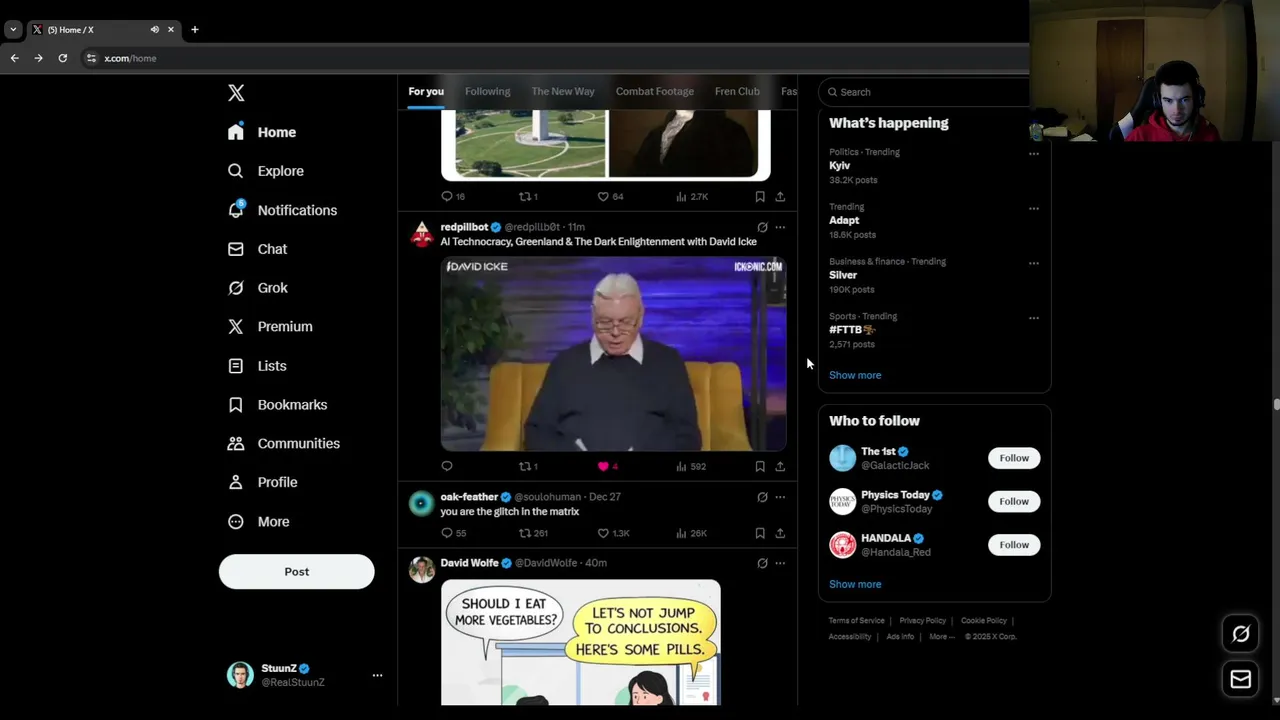This screenshot has height=720, width=1280.
Task: Follow The 1st account
Action: click(1014, 458)
